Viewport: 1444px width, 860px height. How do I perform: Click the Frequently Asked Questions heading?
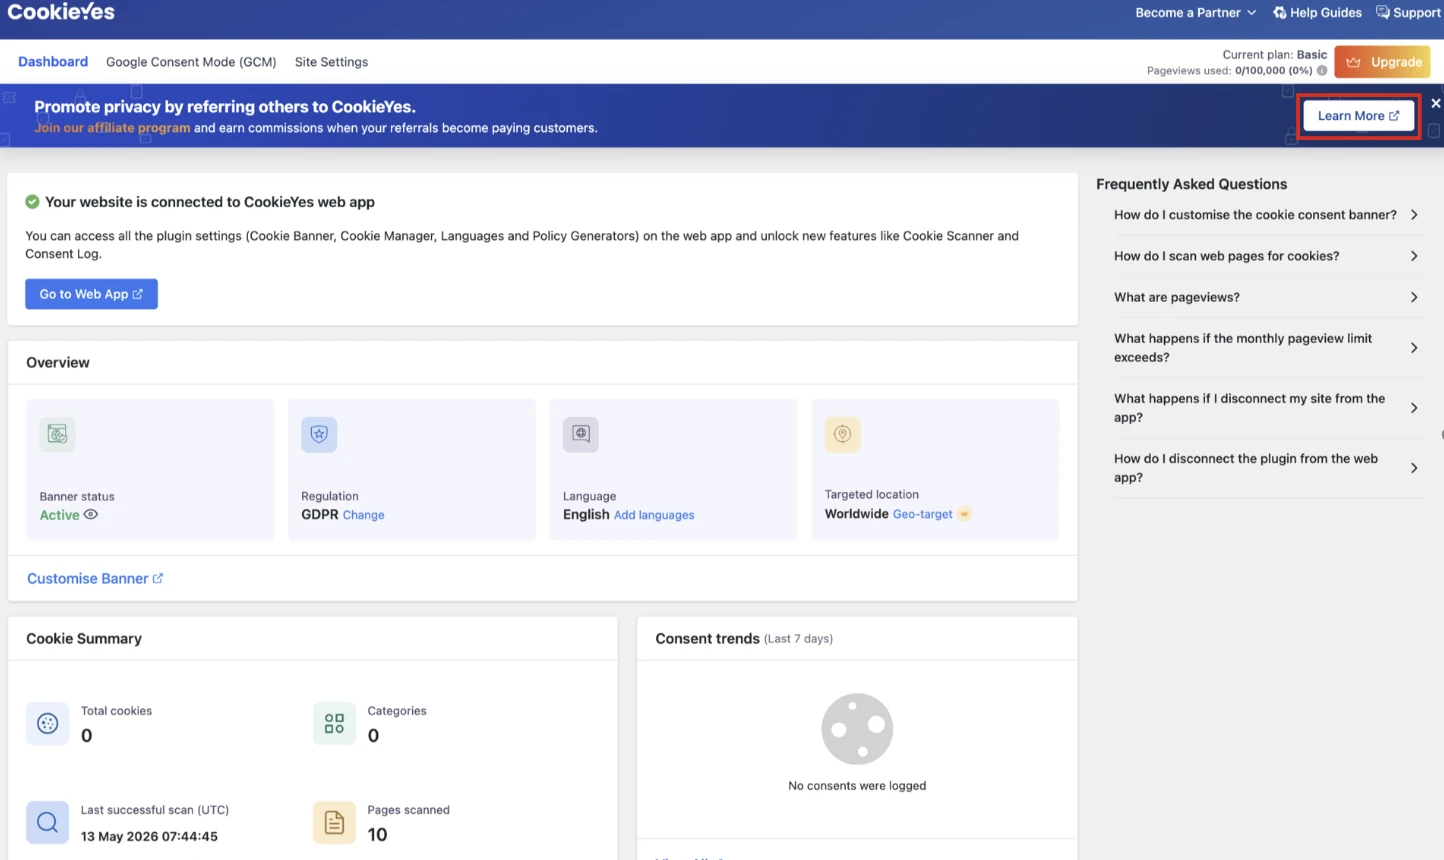(x=1191, y=184)
